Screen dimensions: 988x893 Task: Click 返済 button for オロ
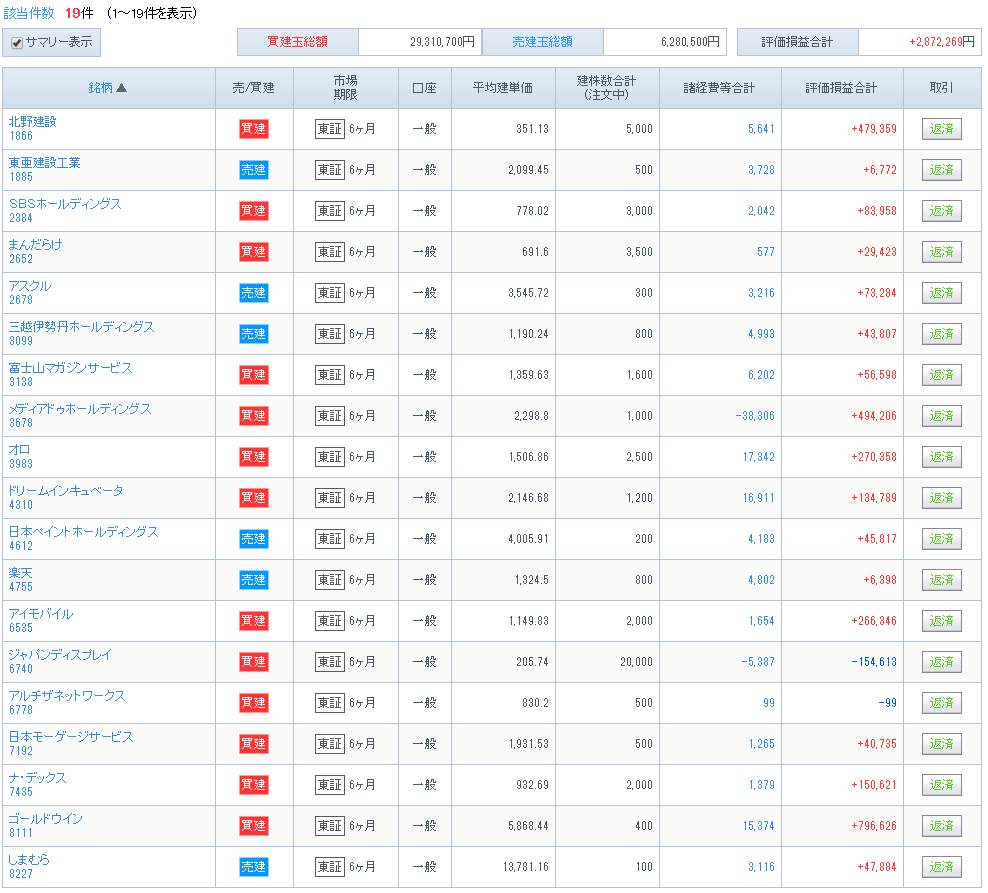point(941,456)
